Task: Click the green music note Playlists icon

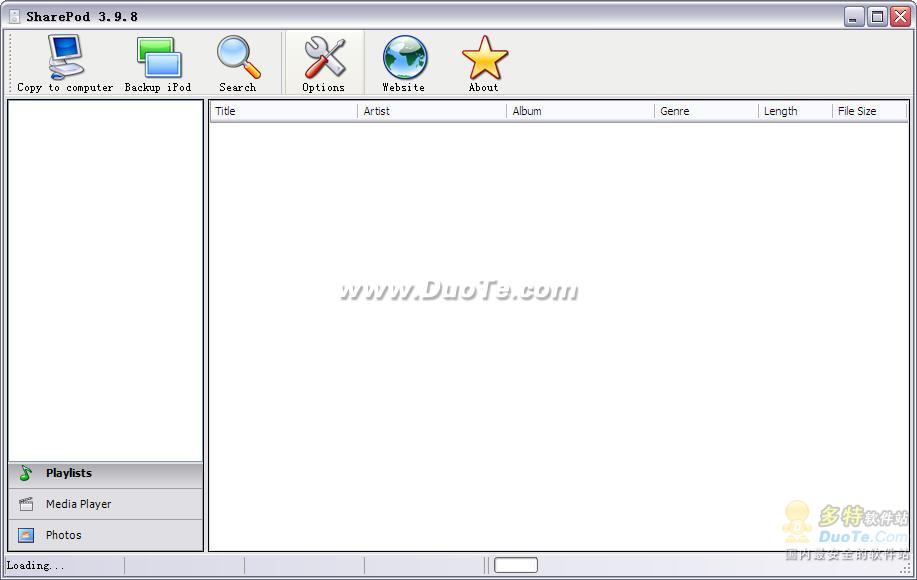Action: (x=26, y=474)
